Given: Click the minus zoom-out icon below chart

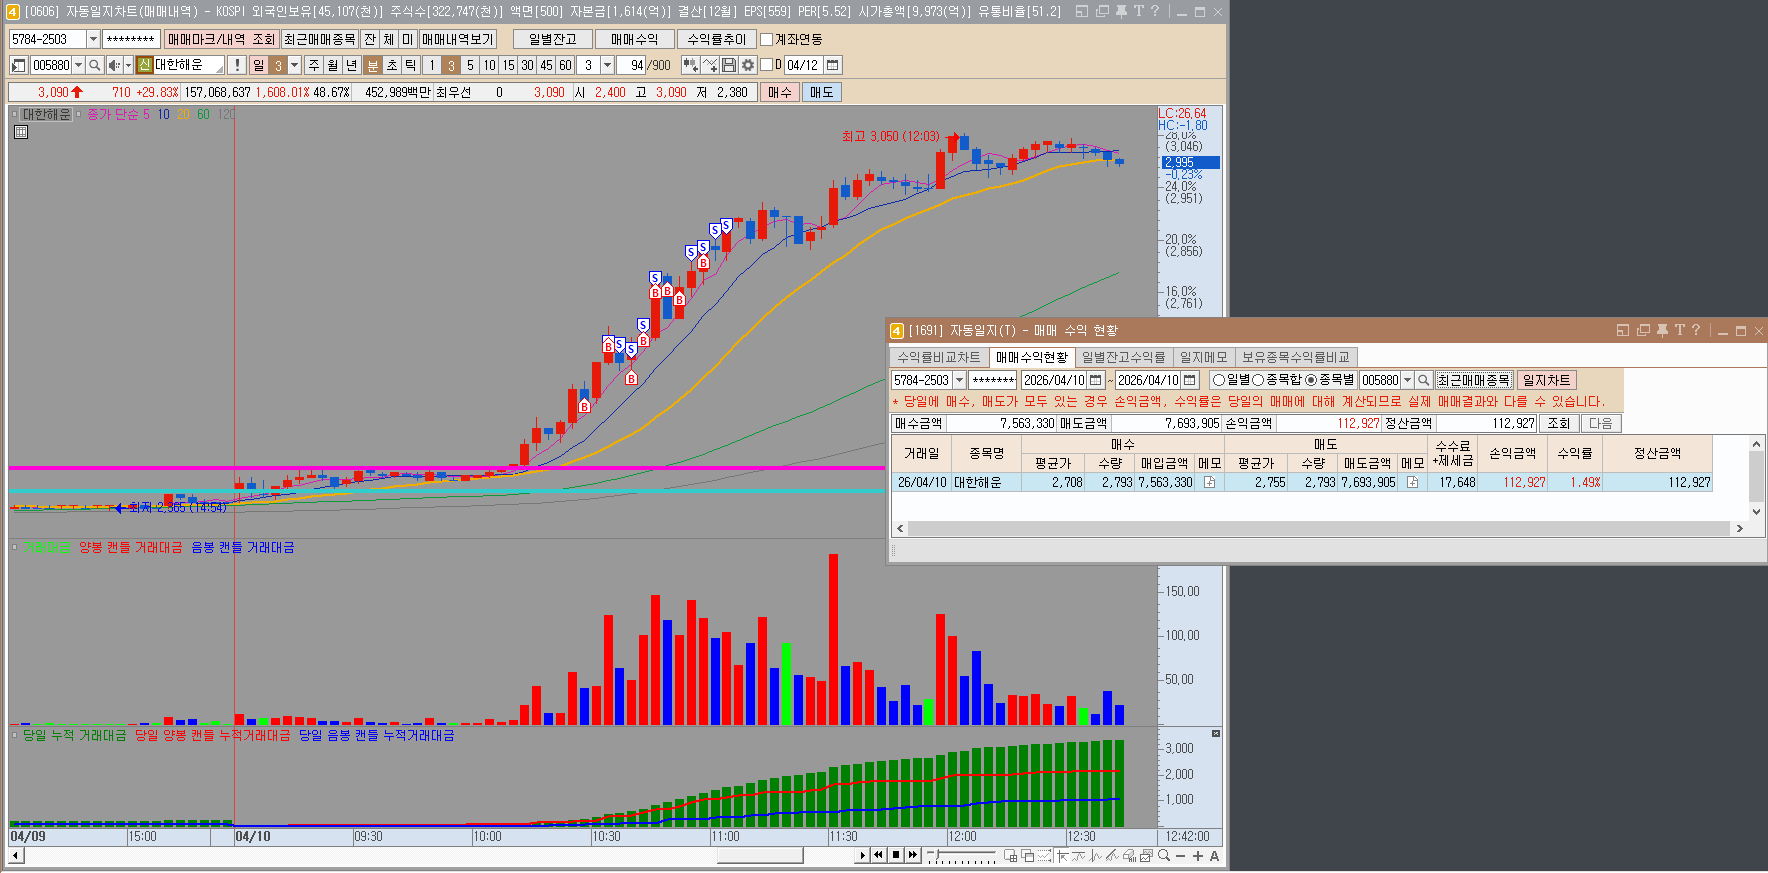Looking at the screenshot, I should [1180, 856].
